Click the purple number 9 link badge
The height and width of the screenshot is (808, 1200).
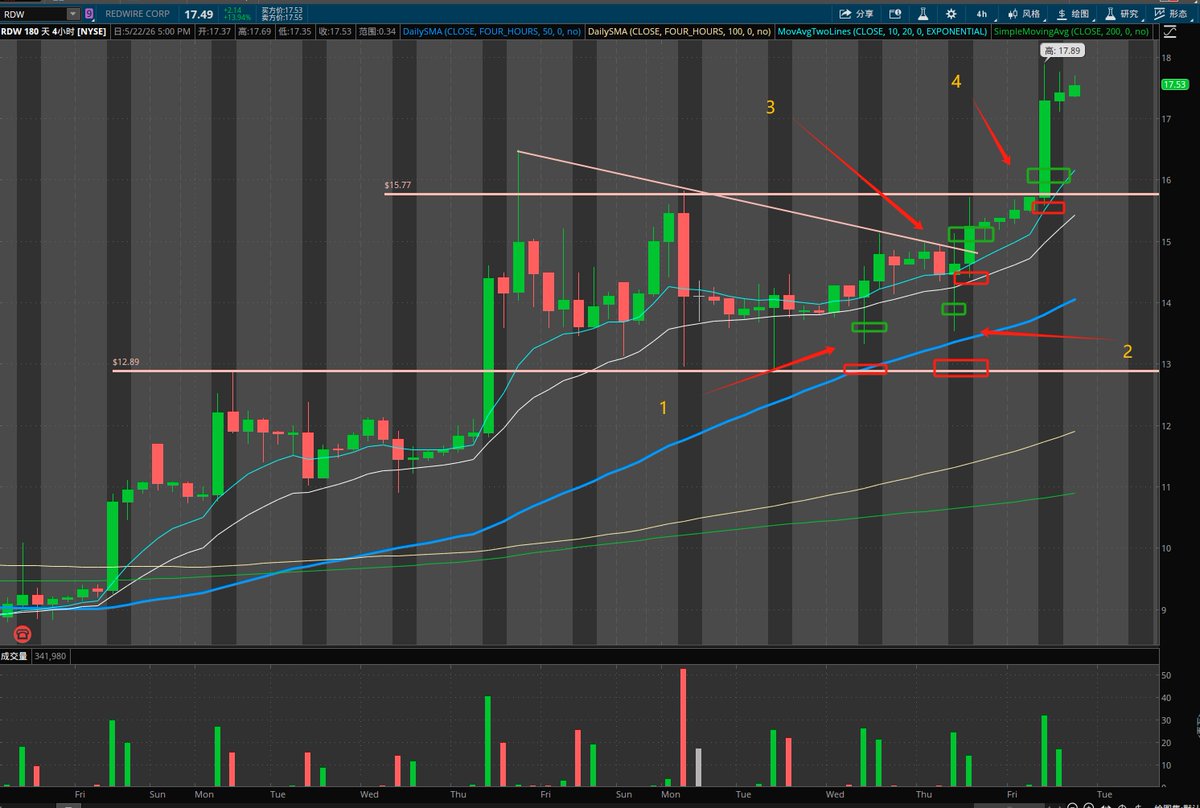(x=90, y=14)
